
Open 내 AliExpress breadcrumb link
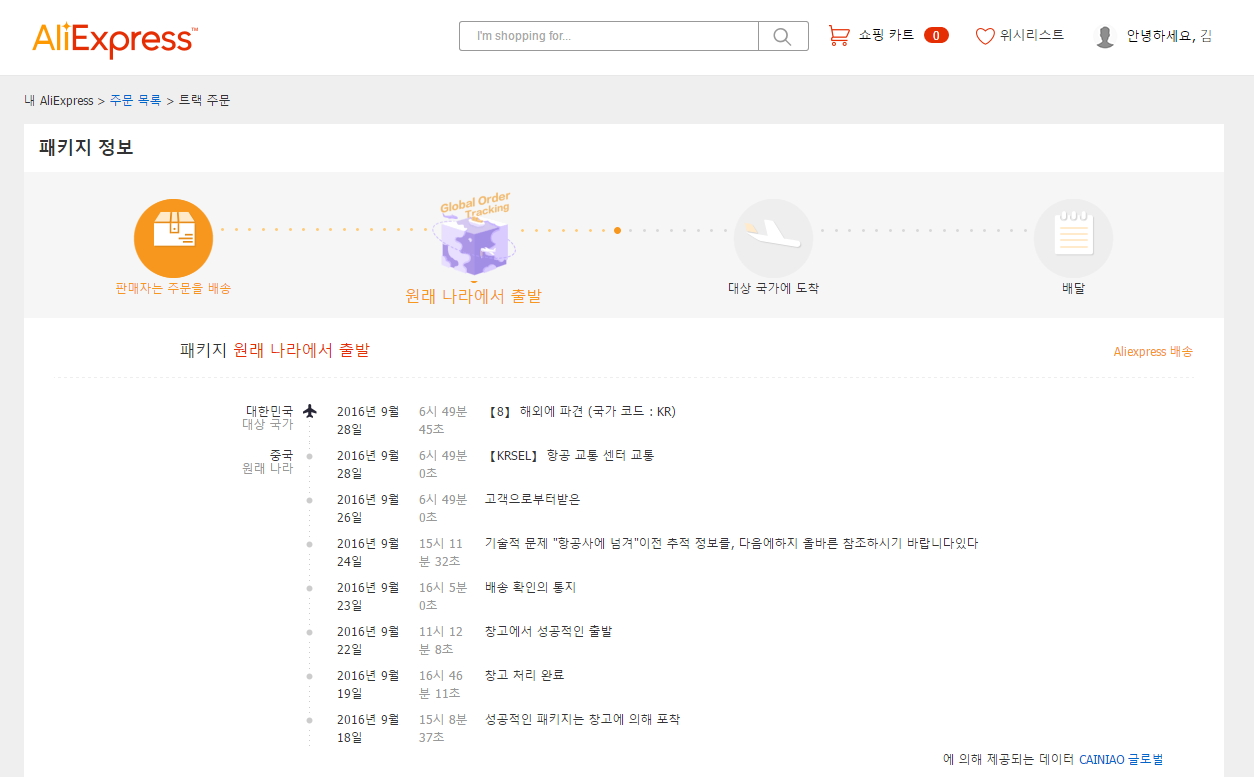pyautogui.click(x=58, y=101)
